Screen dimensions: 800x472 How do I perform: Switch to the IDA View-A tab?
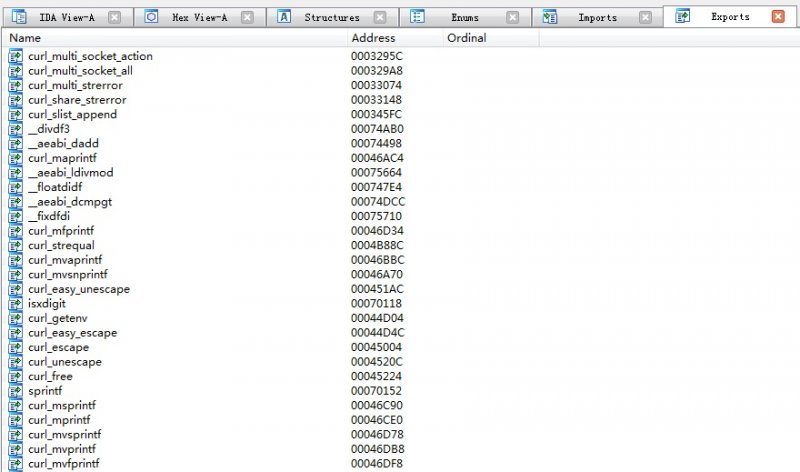pyautogui.click(x=67, y=17)
